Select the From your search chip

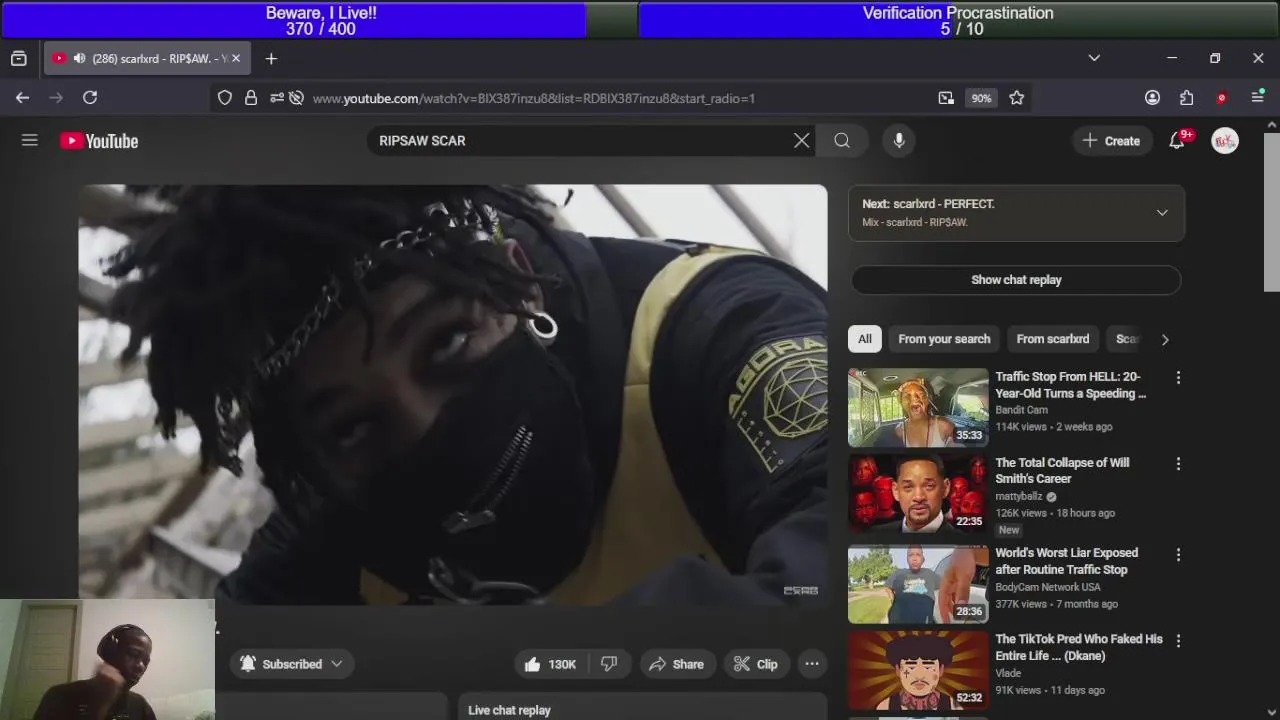[x=944, y=339]
